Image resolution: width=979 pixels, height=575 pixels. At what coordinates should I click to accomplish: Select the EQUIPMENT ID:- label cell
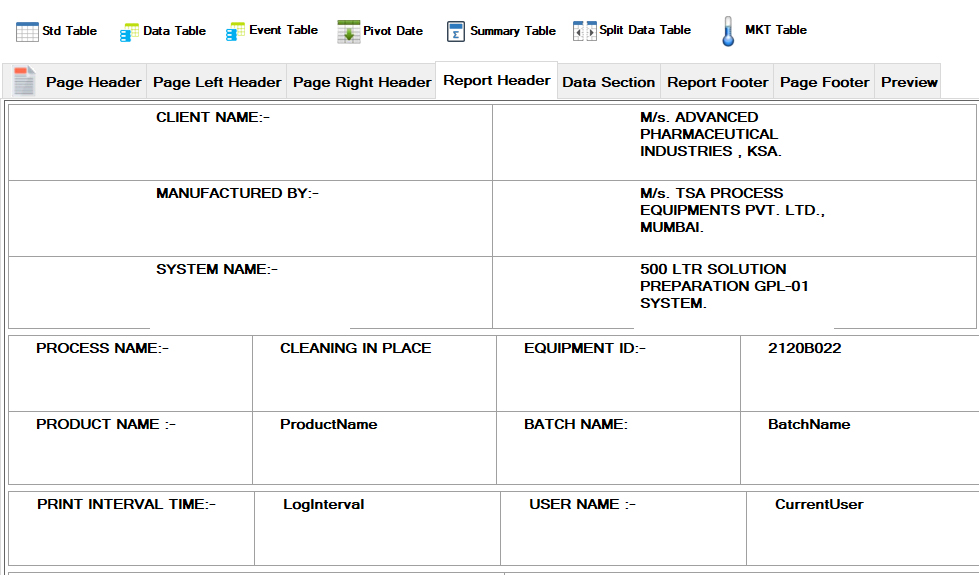(618, 373)
